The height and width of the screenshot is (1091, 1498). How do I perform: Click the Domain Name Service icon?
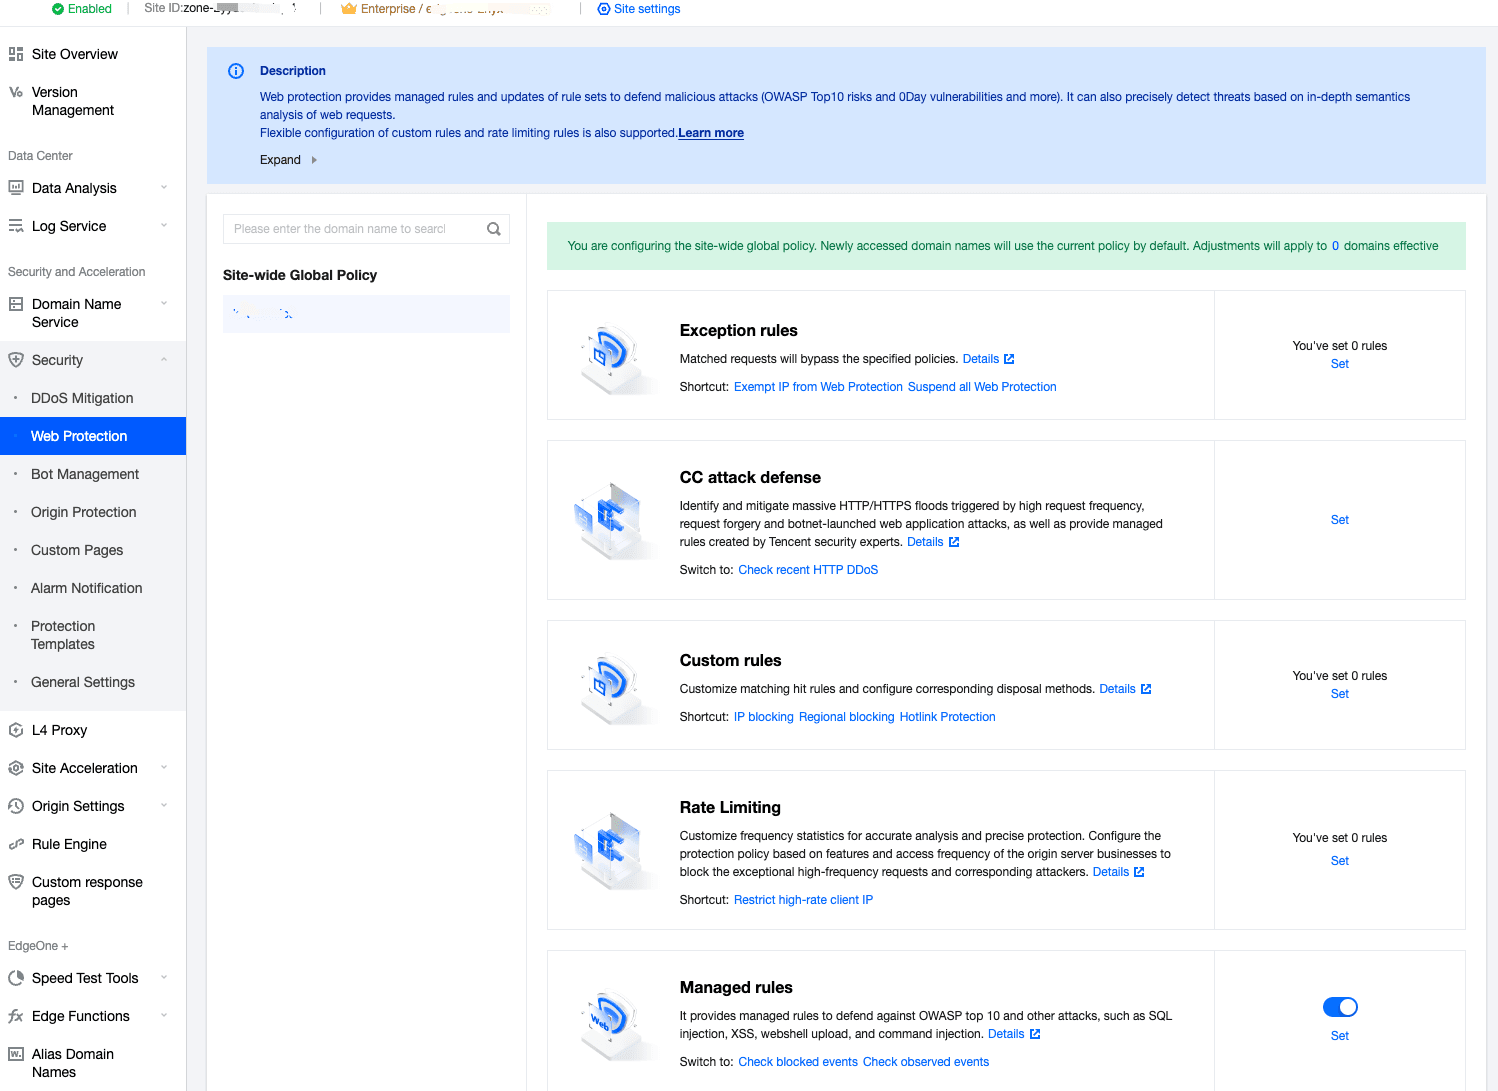tap(16, 304)
